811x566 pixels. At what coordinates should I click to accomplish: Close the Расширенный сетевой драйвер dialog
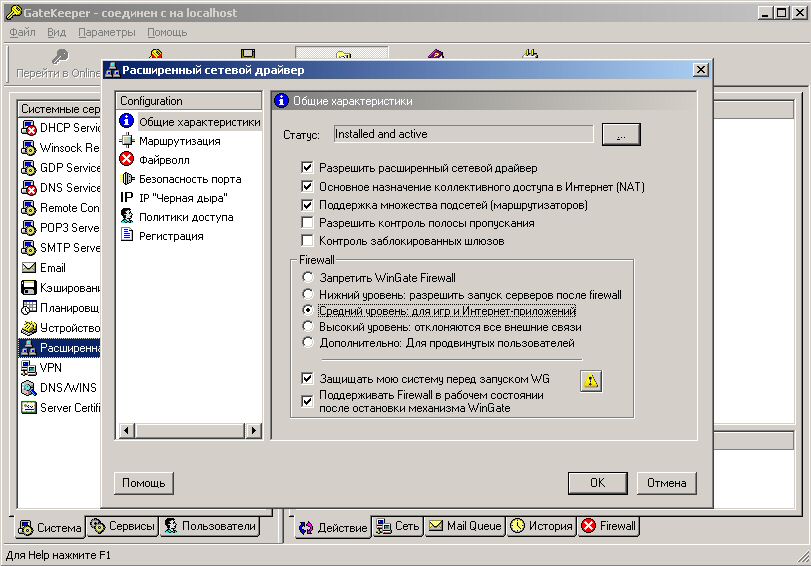[701, 69]
